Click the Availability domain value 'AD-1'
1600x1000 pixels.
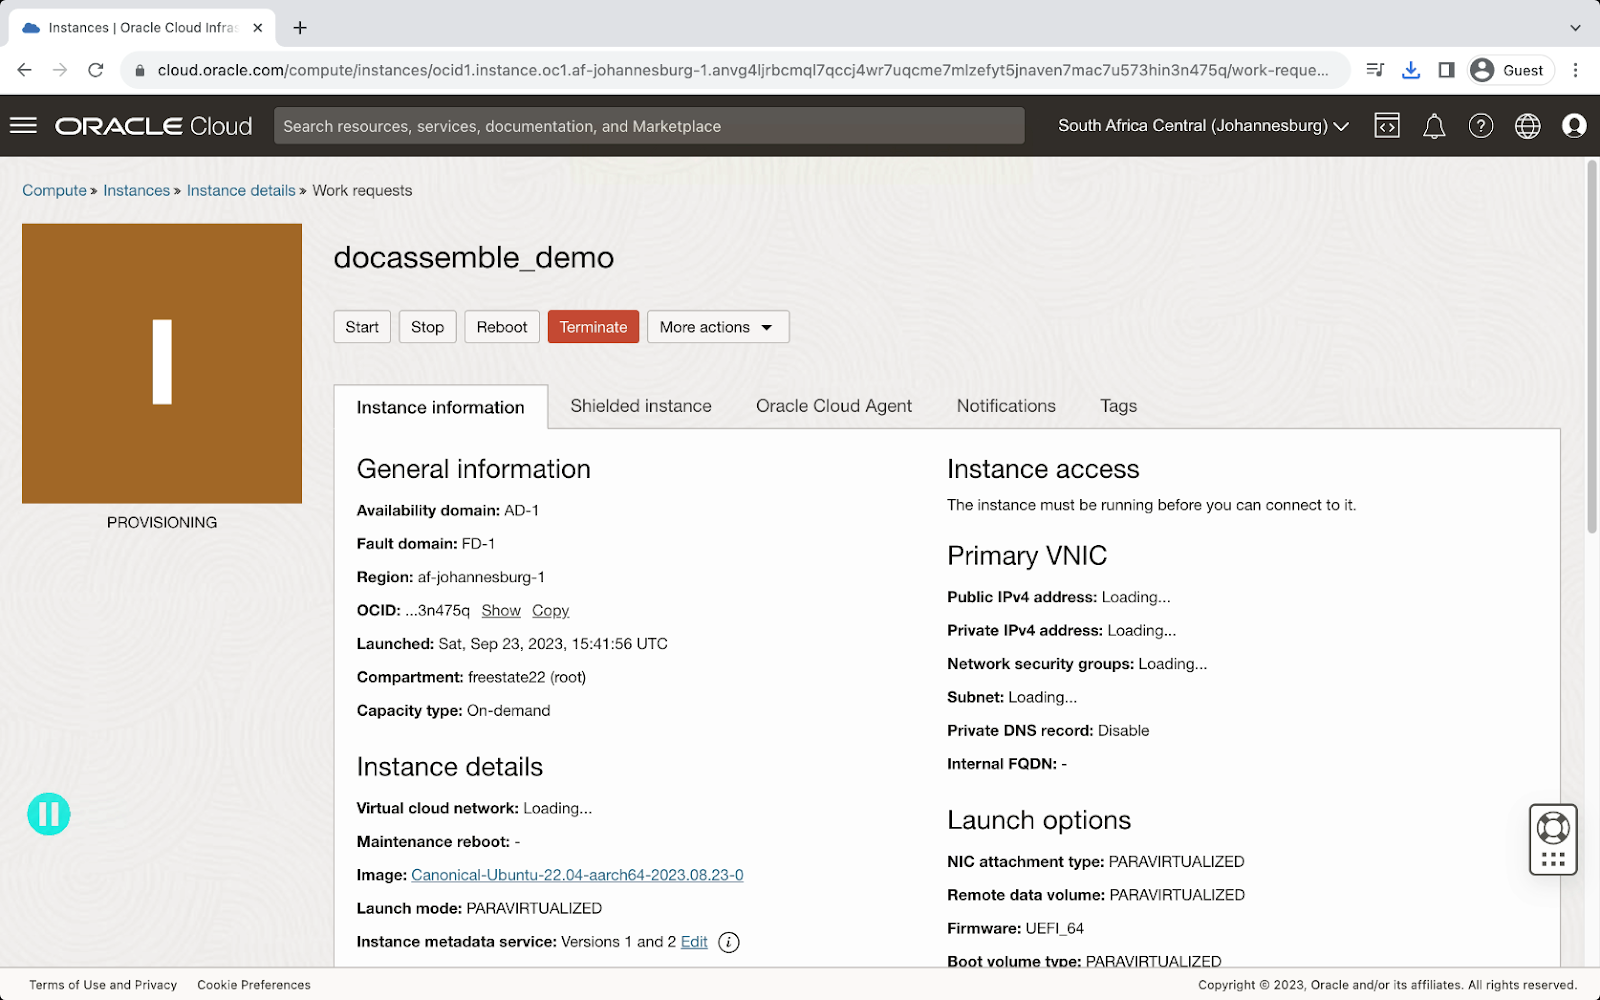click(521, 510)
